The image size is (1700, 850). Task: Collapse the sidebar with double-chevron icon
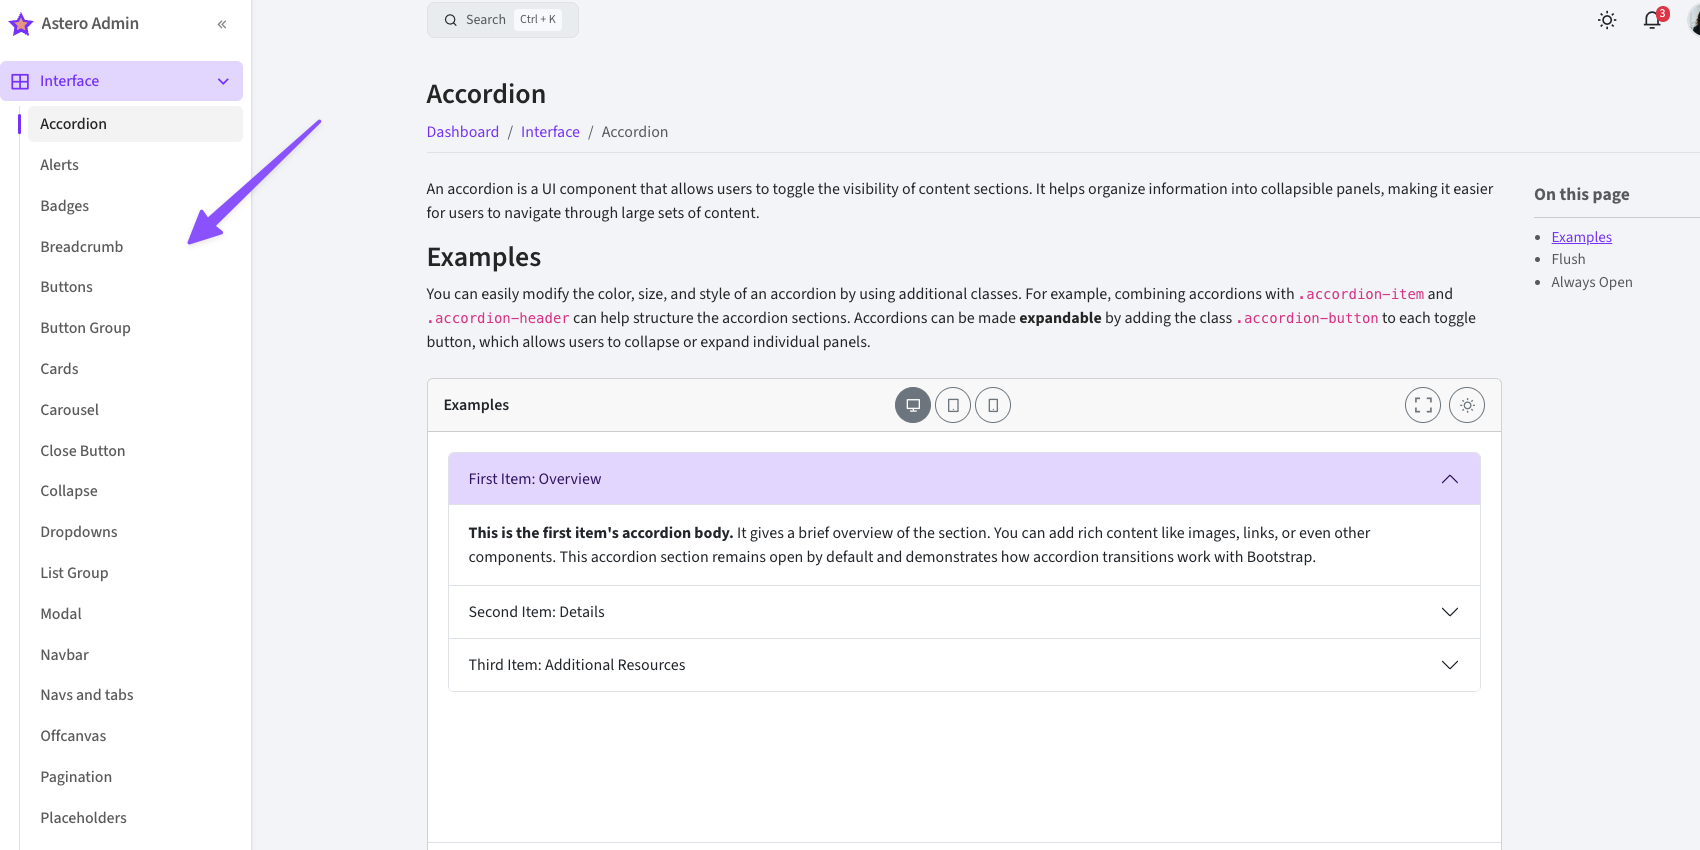pyautogui.click(x=222, y=24)
